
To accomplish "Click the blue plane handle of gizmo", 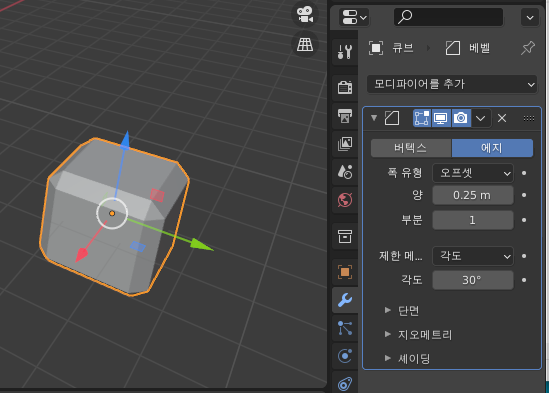I will (x=138, y=246).
